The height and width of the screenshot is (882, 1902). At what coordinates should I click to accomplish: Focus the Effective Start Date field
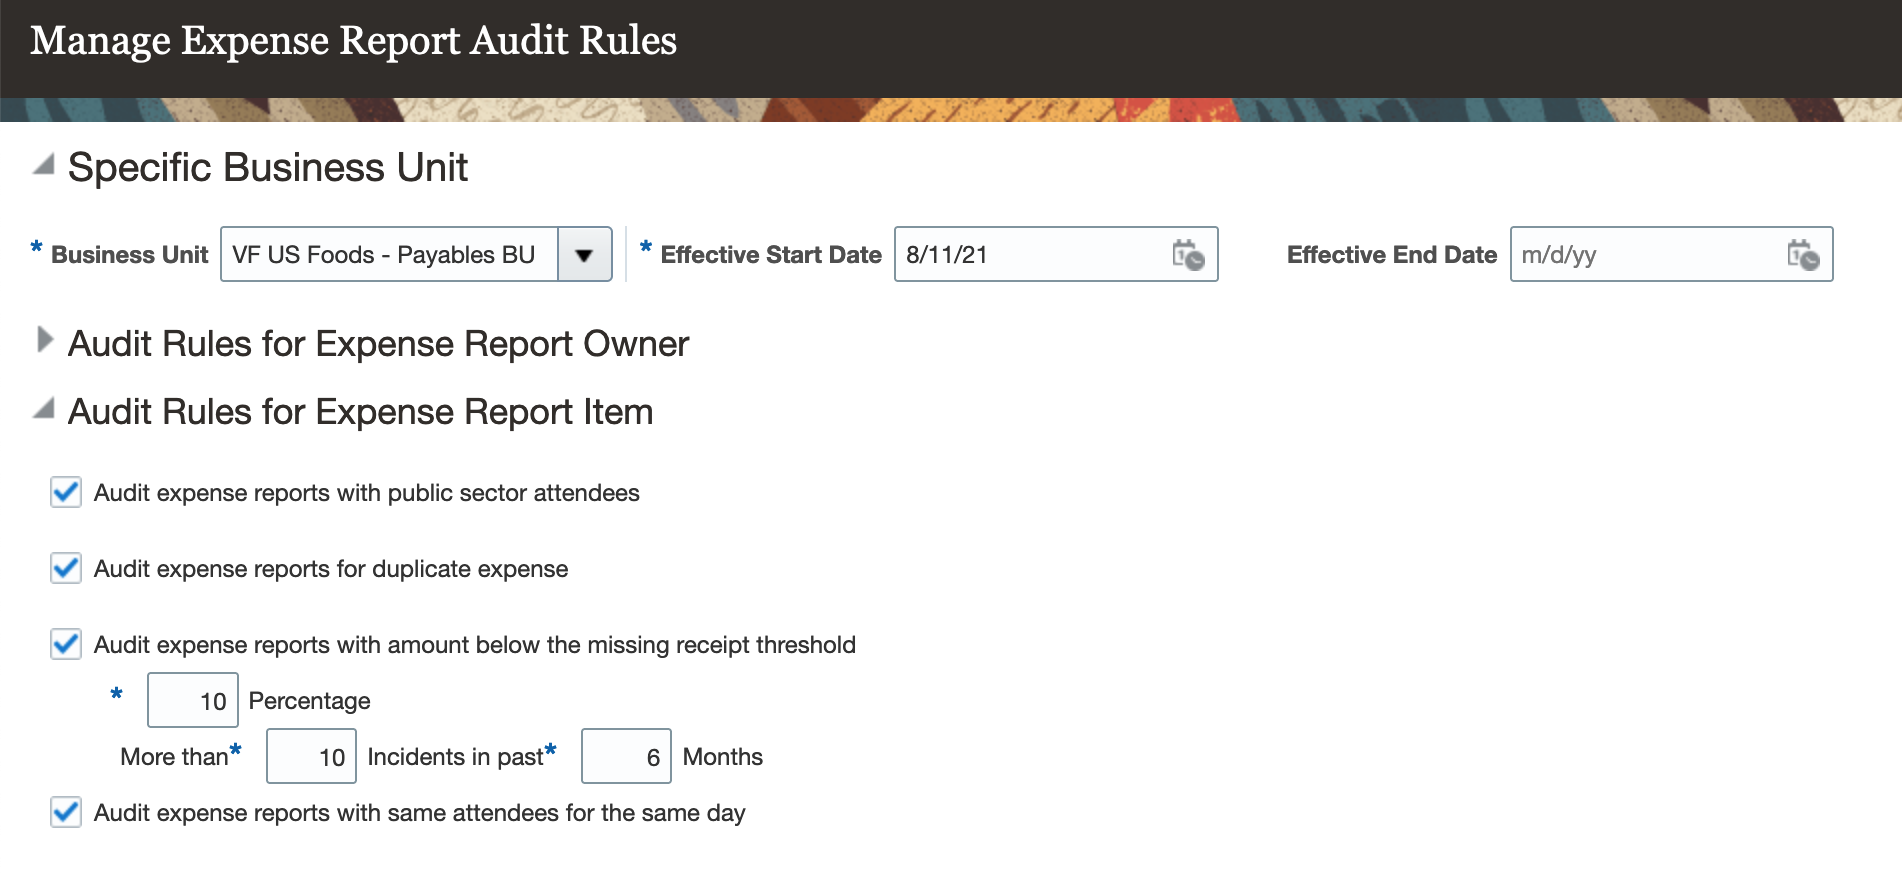pyautogui.click(x=1030, y=255)
